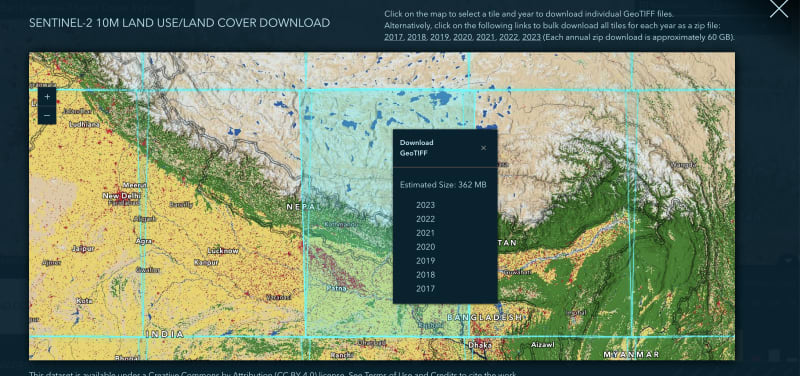The image size is (800, 376).
Task: Close the Download GeoTIFF popup
Action: pos(483,148)
